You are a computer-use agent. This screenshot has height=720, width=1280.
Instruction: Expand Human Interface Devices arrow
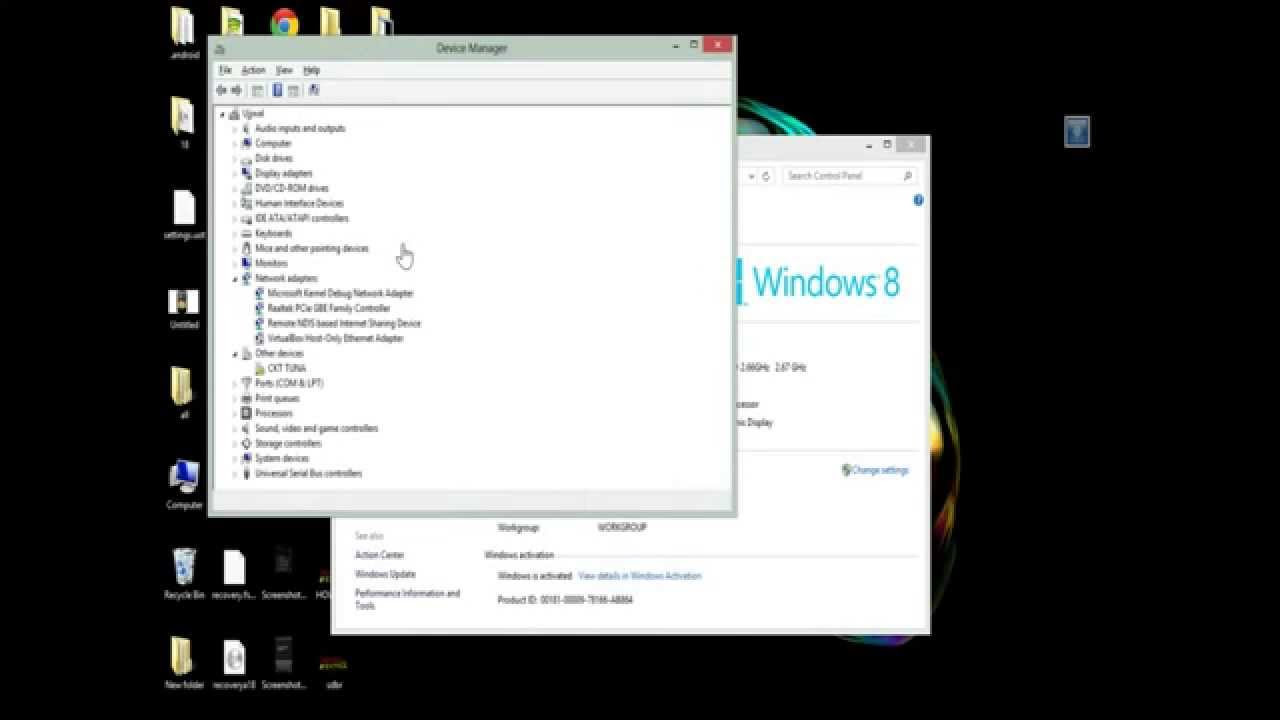tap(235, 204)
